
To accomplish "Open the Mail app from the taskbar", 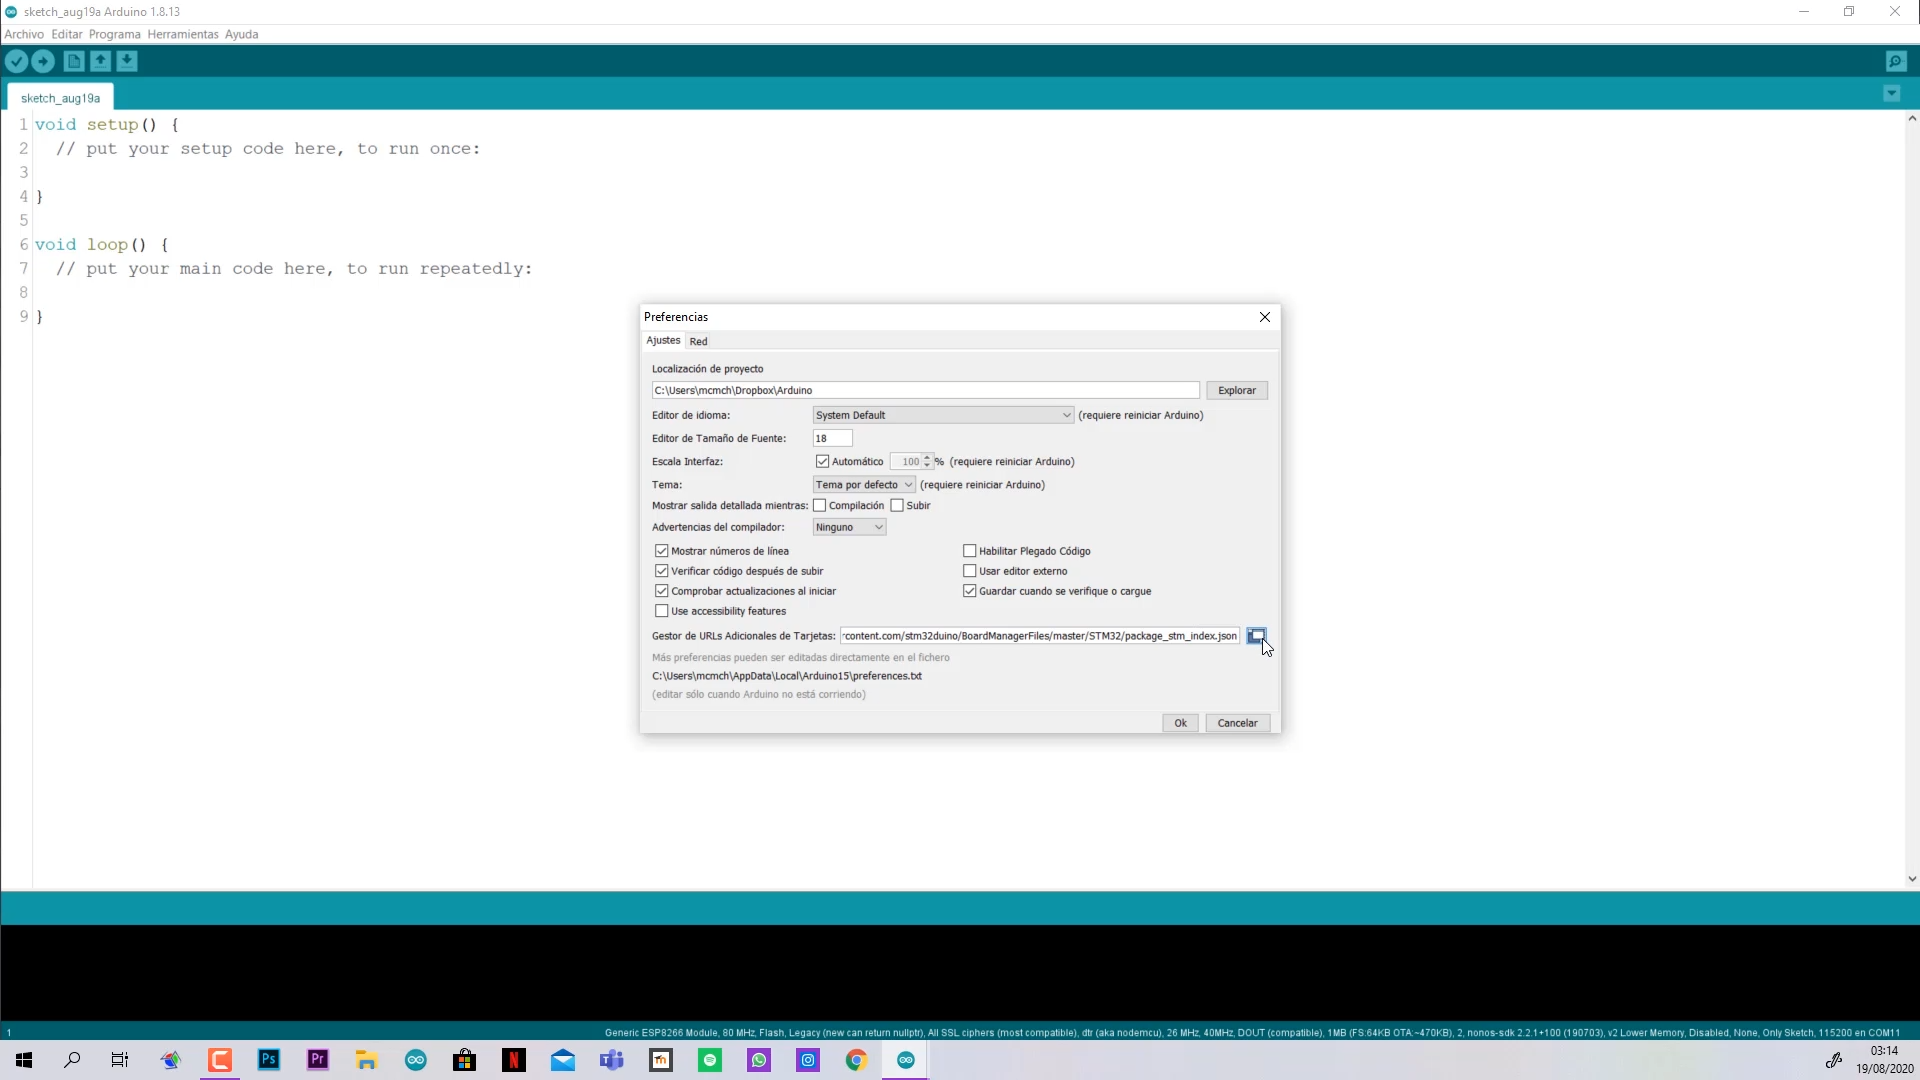I will tap(563, 1060).
